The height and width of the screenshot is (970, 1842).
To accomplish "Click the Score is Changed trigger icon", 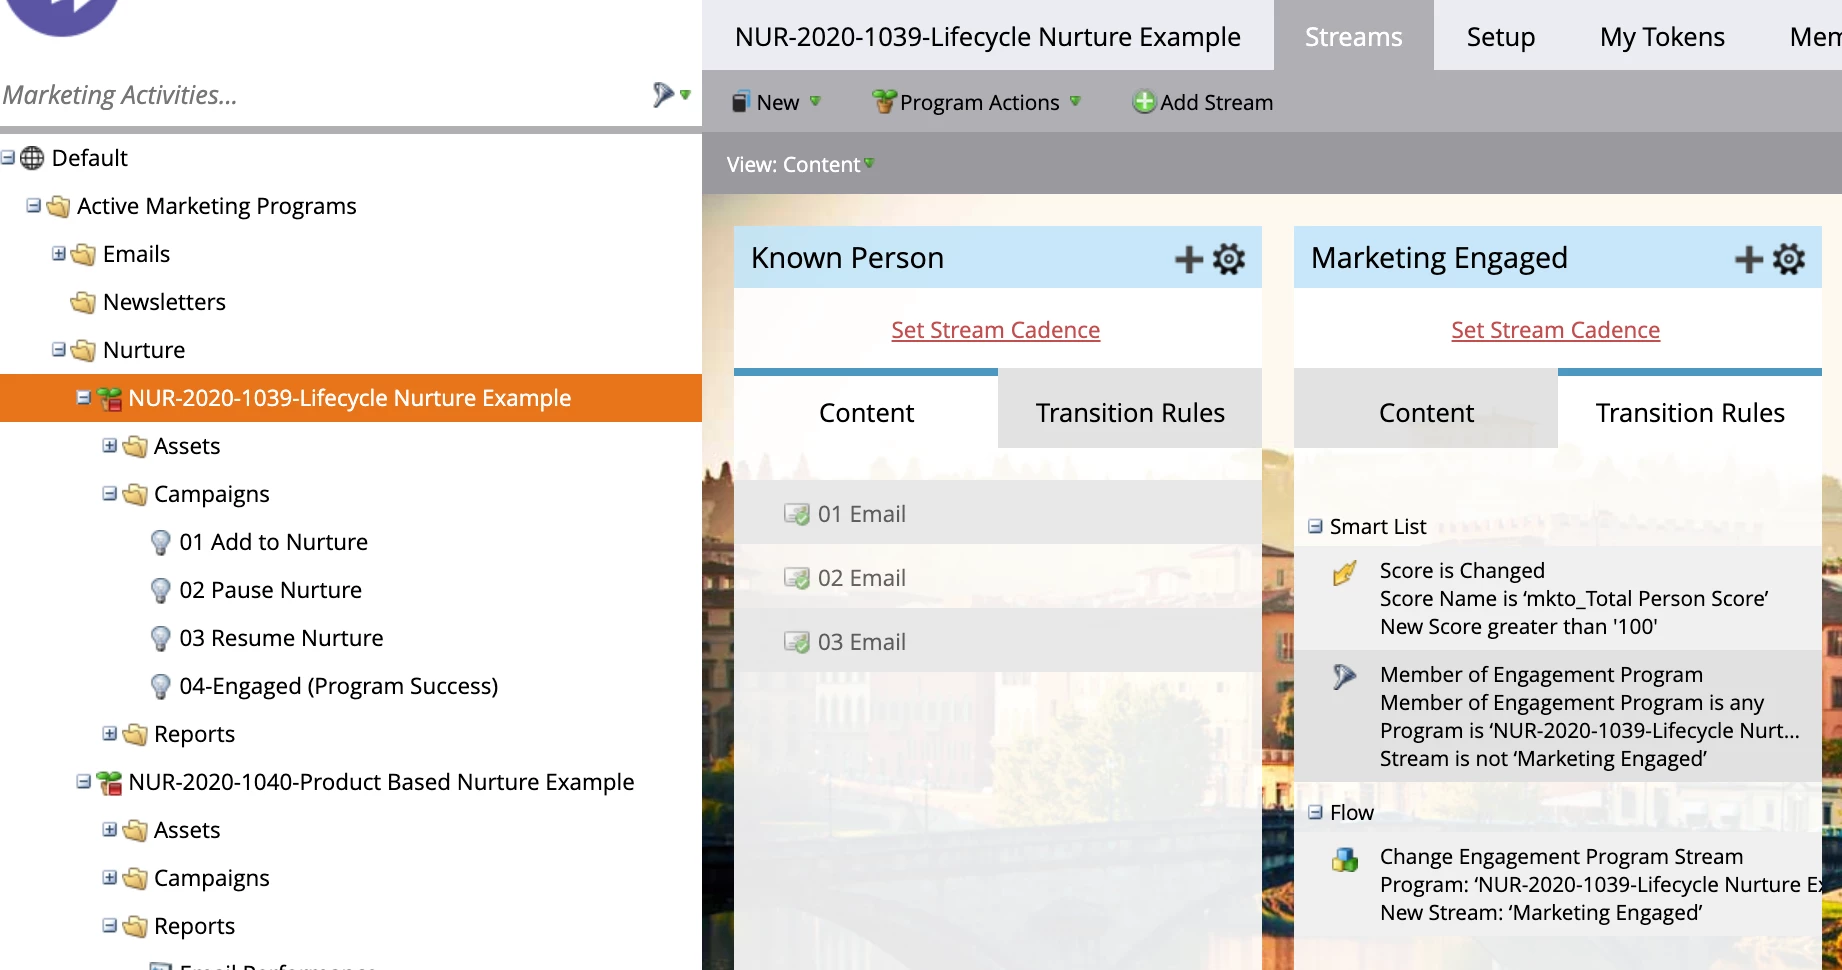I will point(1345,573).
